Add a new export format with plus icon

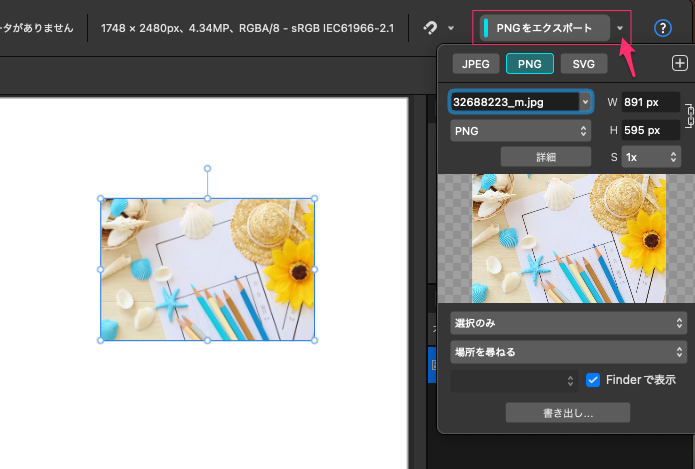coord(679,64)
